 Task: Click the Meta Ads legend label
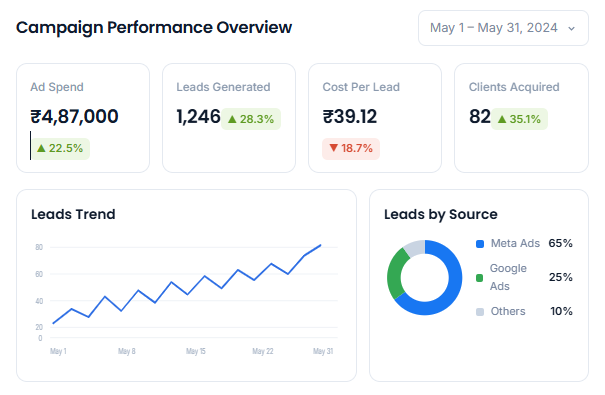coord(515,243)
